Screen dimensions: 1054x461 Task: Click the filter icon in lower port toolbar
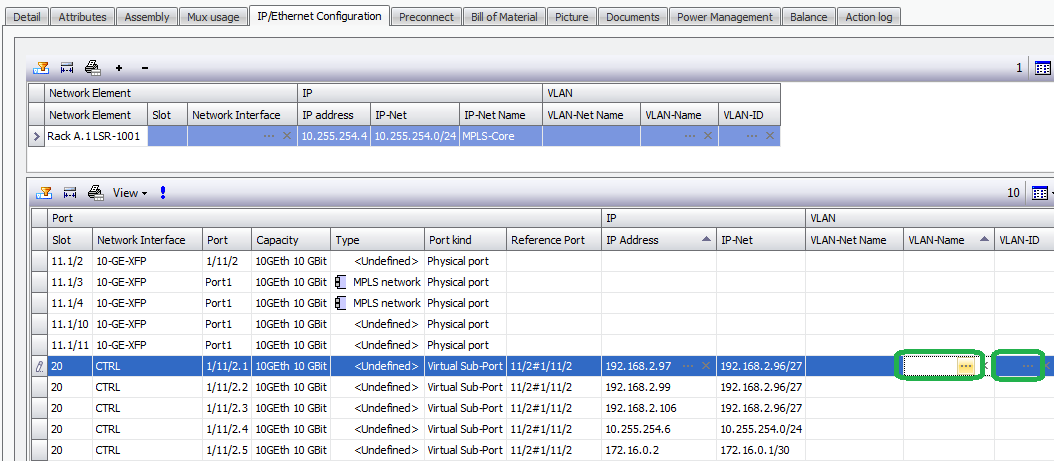[43, 193]
